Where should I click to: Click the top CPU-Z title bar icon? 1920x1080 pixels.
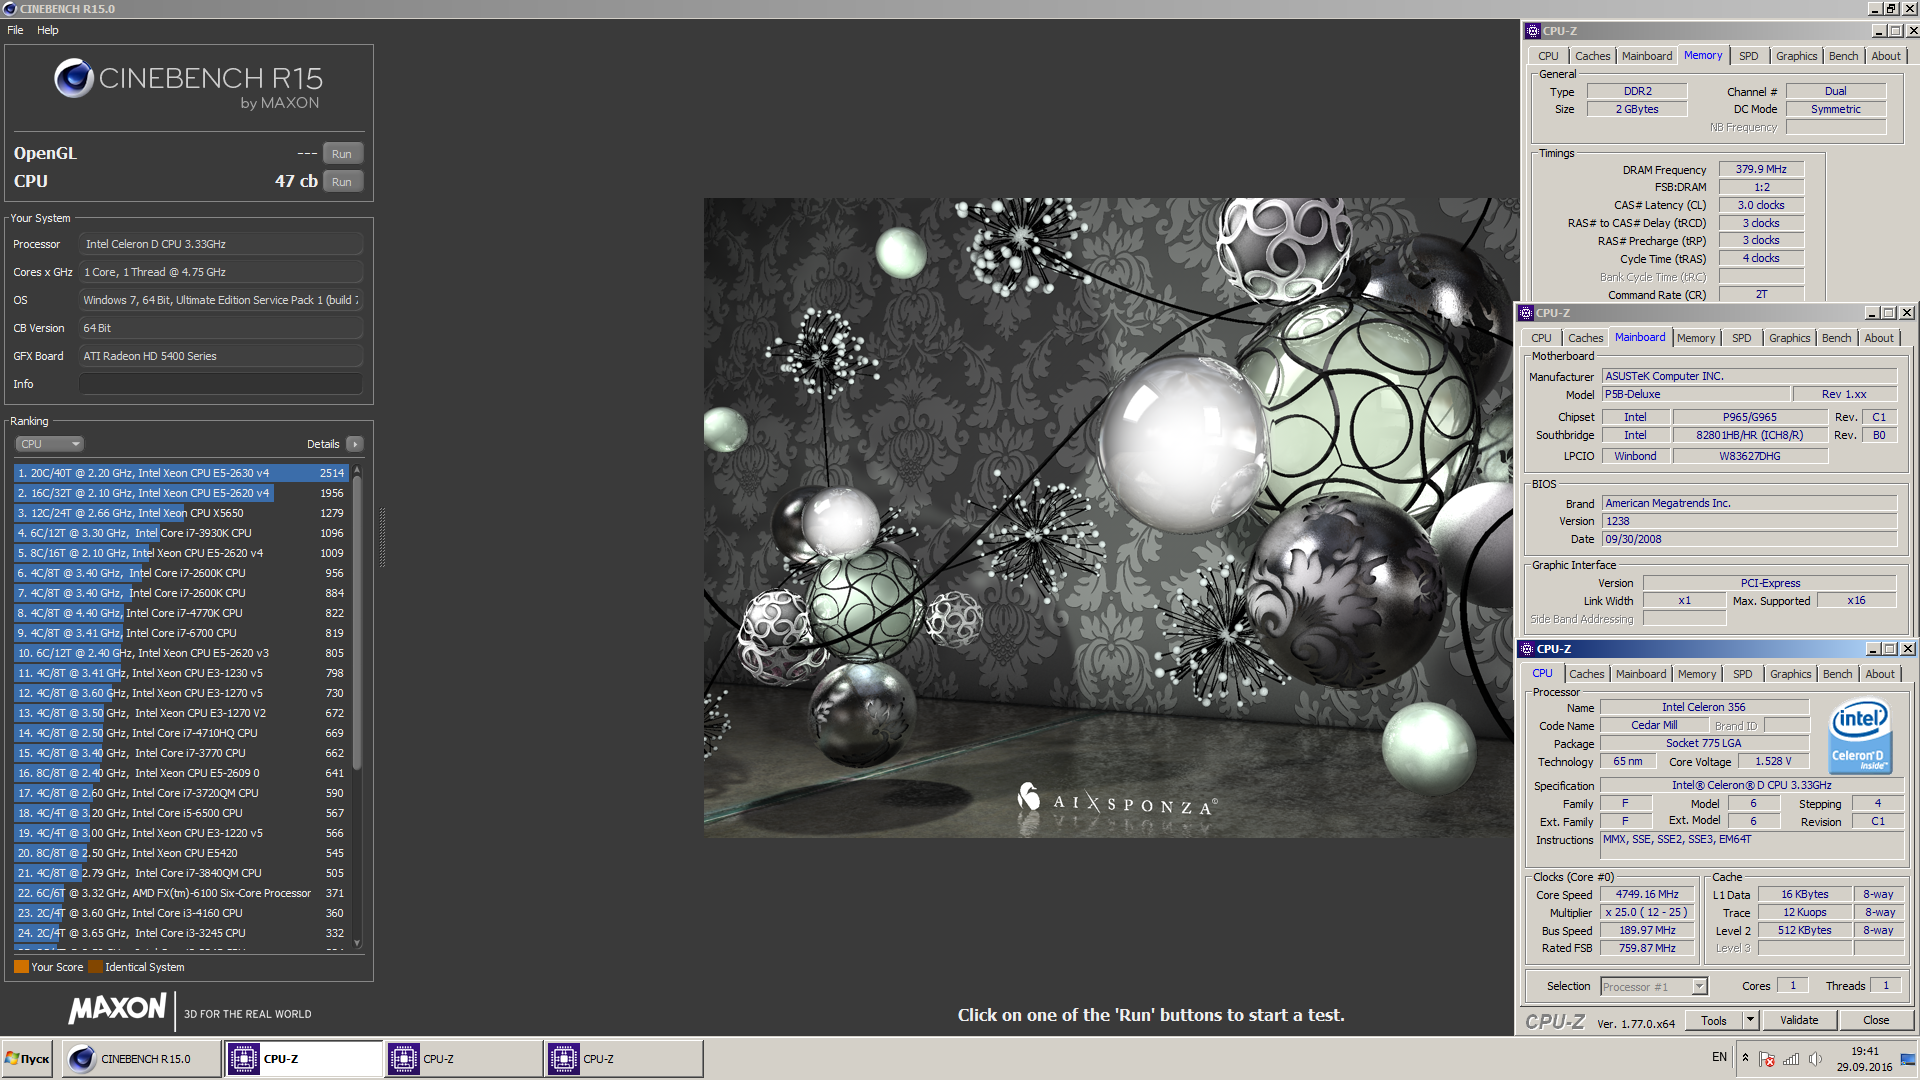click(1532, 31)
